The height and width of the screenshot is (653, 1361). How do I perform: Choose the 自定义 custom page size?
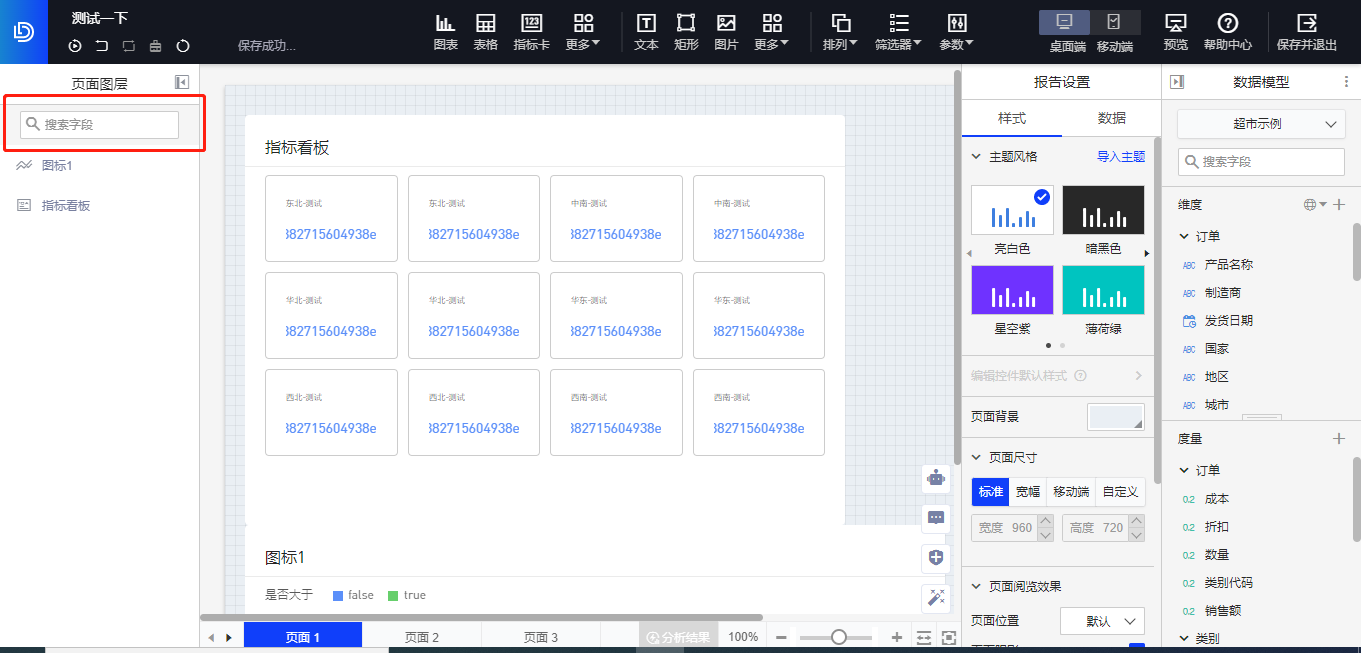click(x=1120, y=492)
